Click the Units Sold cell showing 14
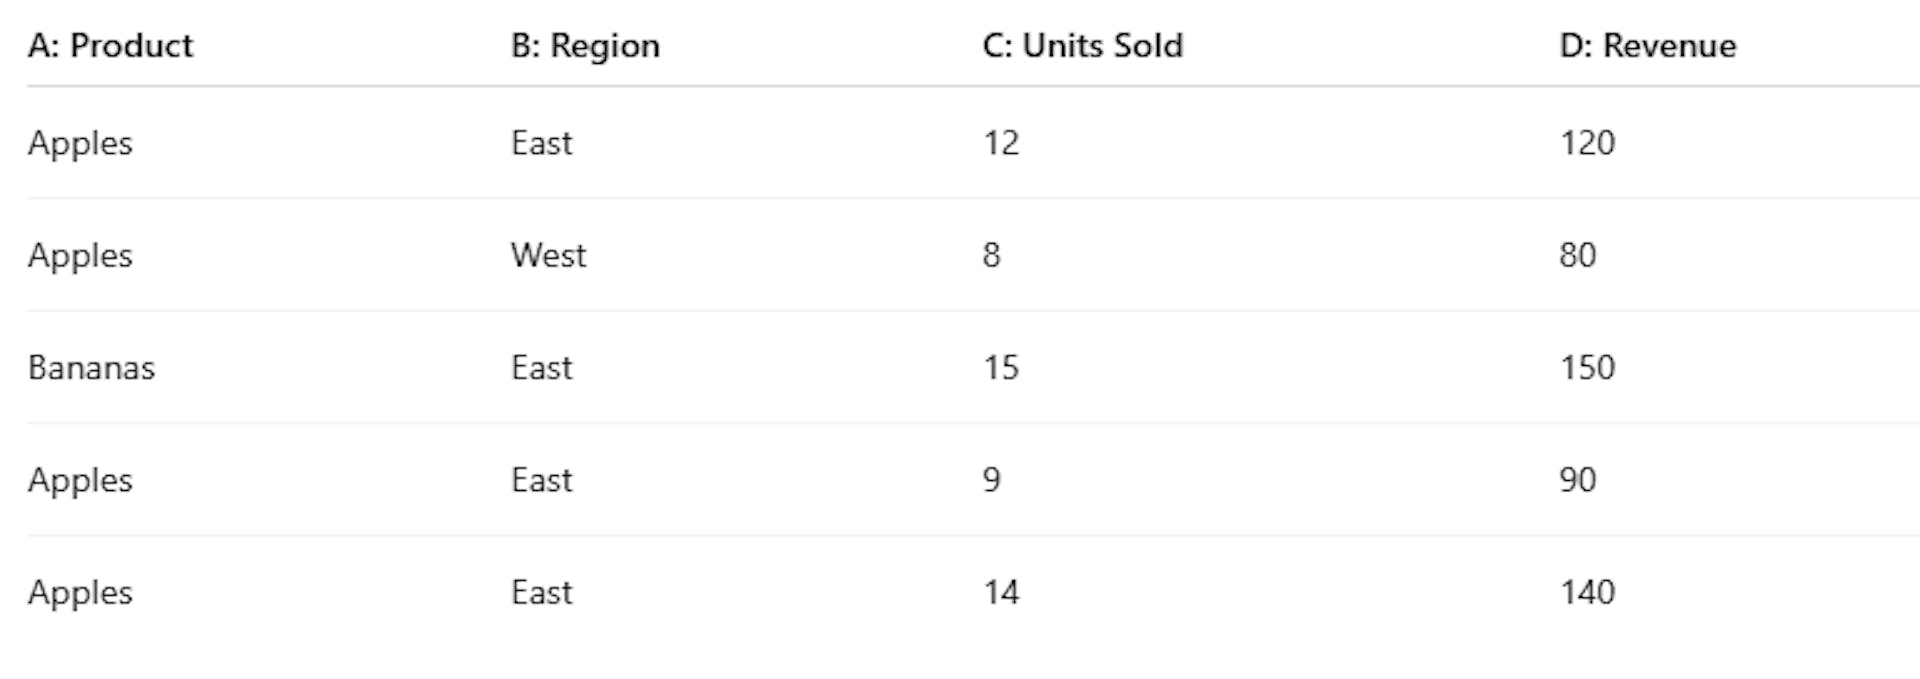This screenshot has height=679, width=1920. coord(1001,593)
